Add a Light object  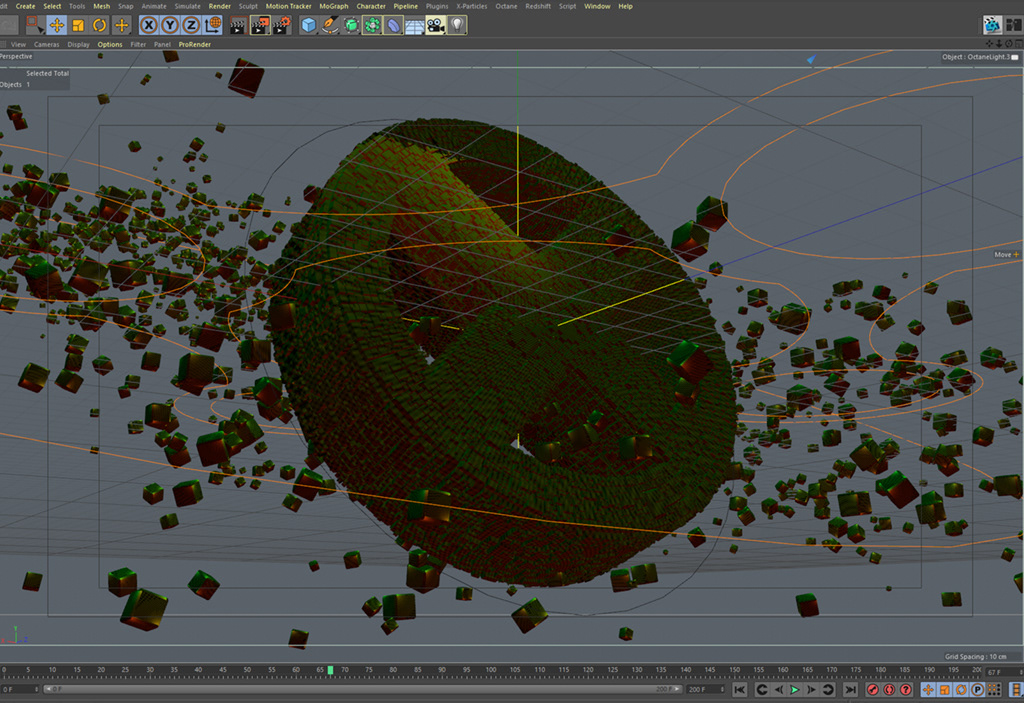[x=457, y=25]
